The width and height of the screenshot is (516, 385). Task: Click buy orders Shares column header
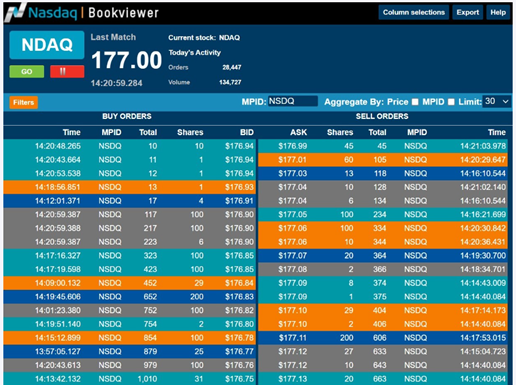(x=190, y=132)
